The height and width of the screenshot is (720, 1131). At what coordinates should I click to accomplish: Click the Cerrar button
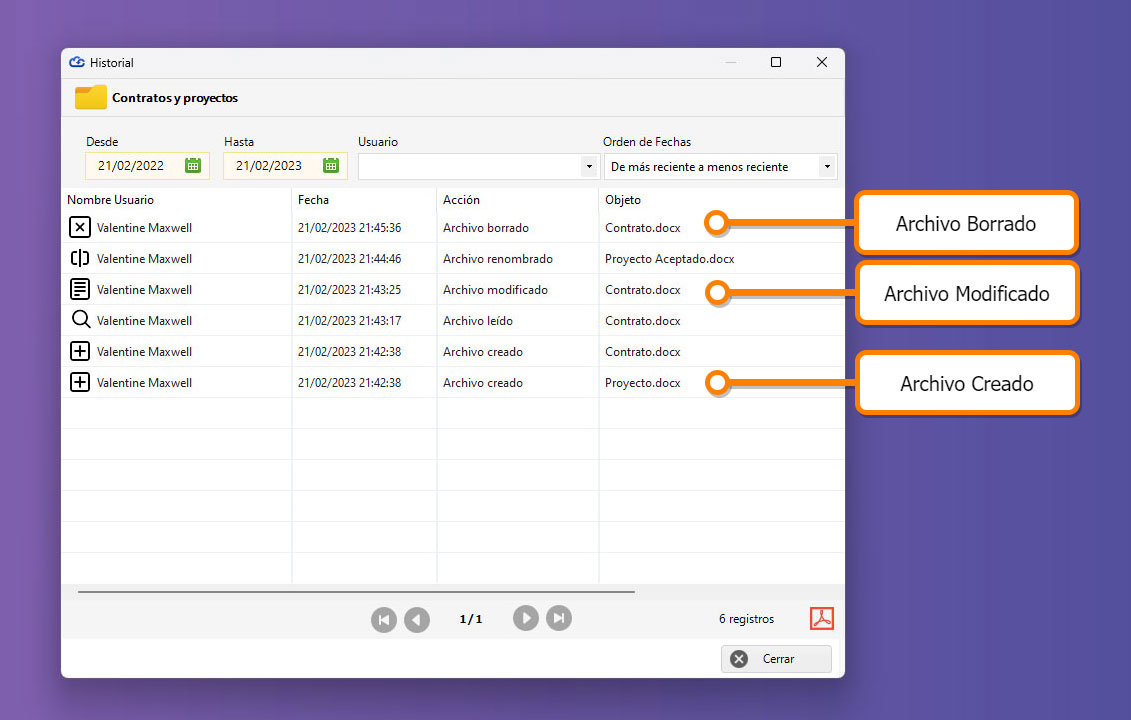coord(776,659)
